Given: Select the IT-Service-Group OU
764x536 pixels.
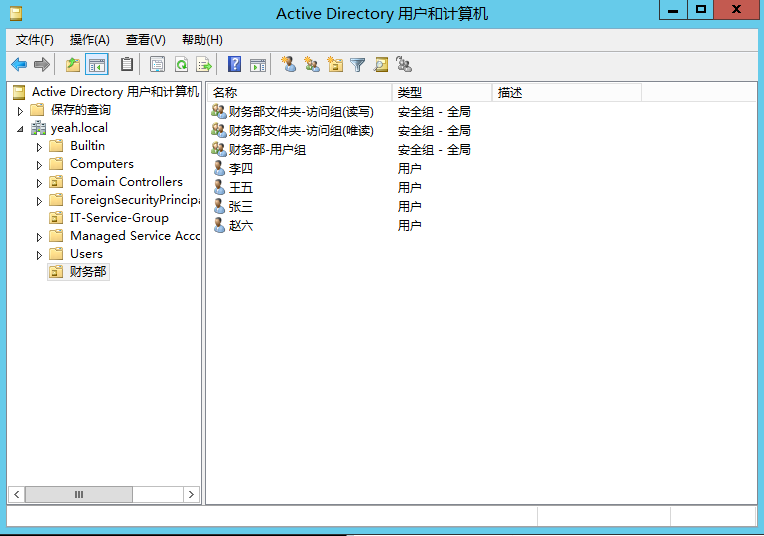Looking at the screenshot, I should point(119,218).
